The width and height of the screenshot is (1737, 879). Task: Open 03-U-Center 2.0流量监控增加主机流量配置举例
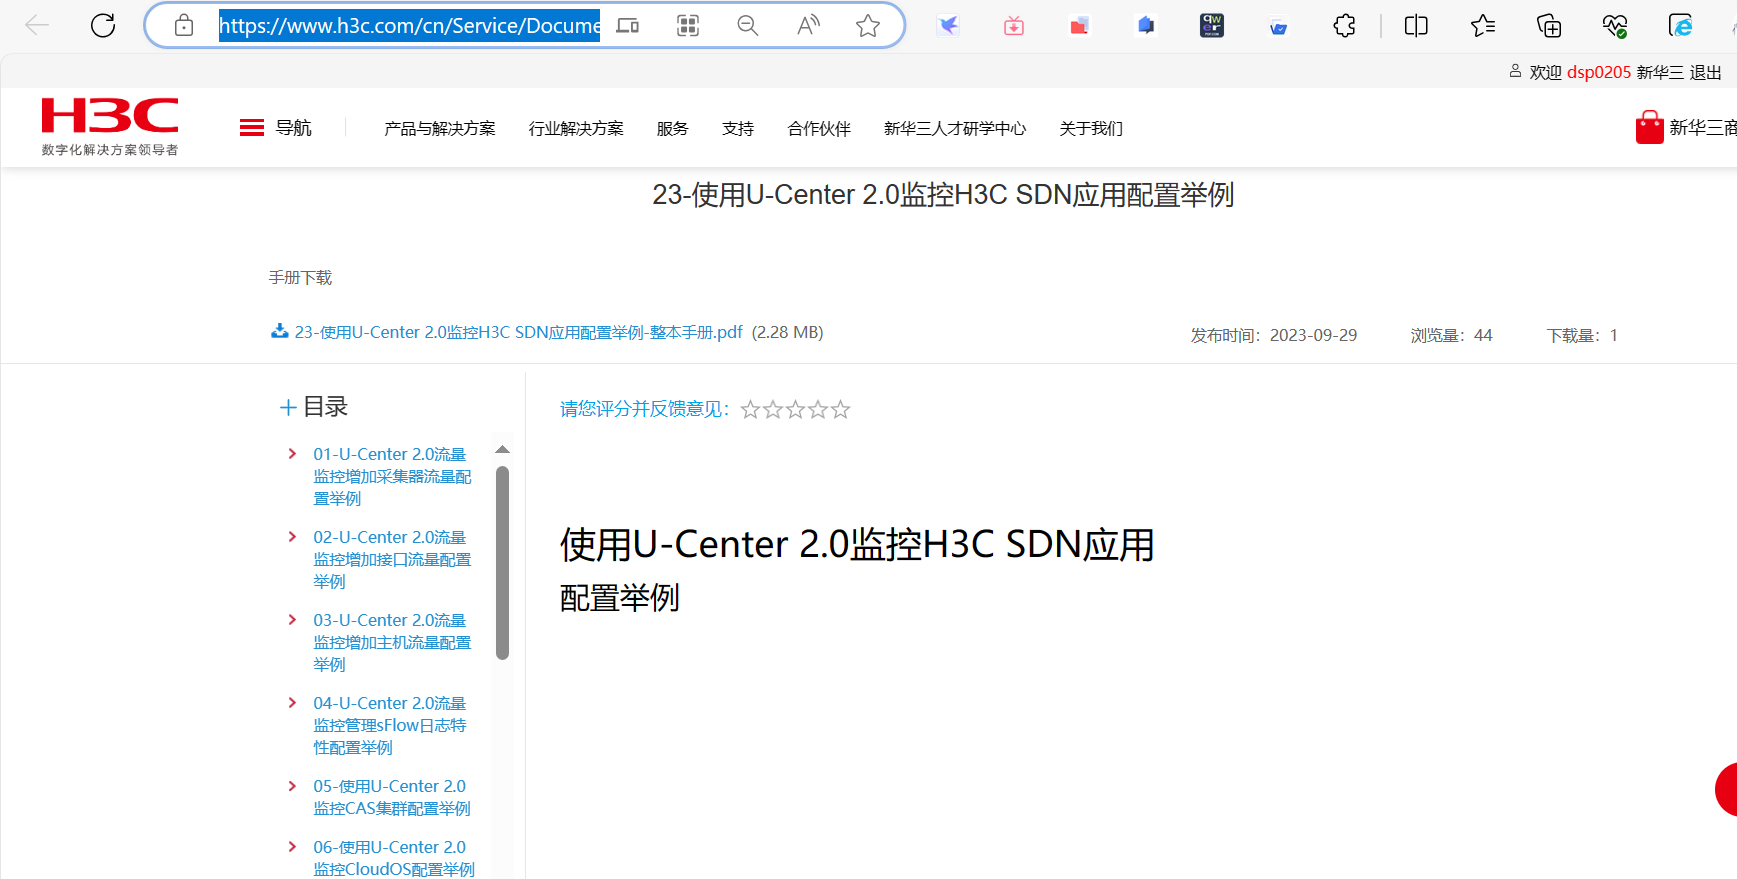coord(392,642)
